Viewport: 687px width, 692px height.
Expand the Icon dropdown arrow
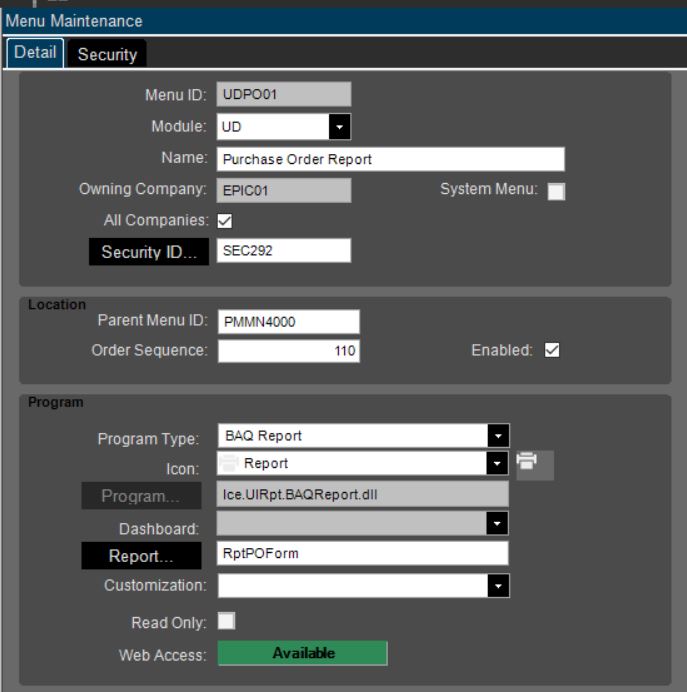497,463
